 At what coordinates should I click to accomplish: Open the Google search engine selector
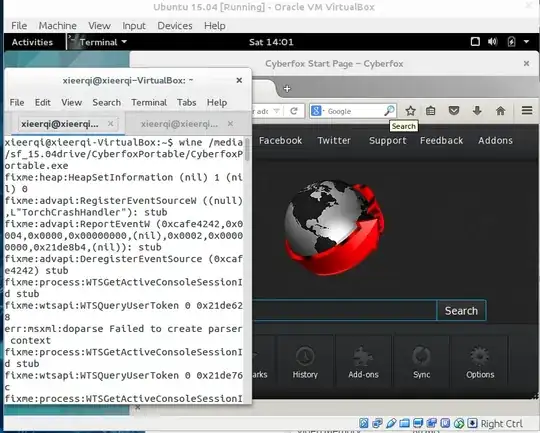(x=318, y=111)
